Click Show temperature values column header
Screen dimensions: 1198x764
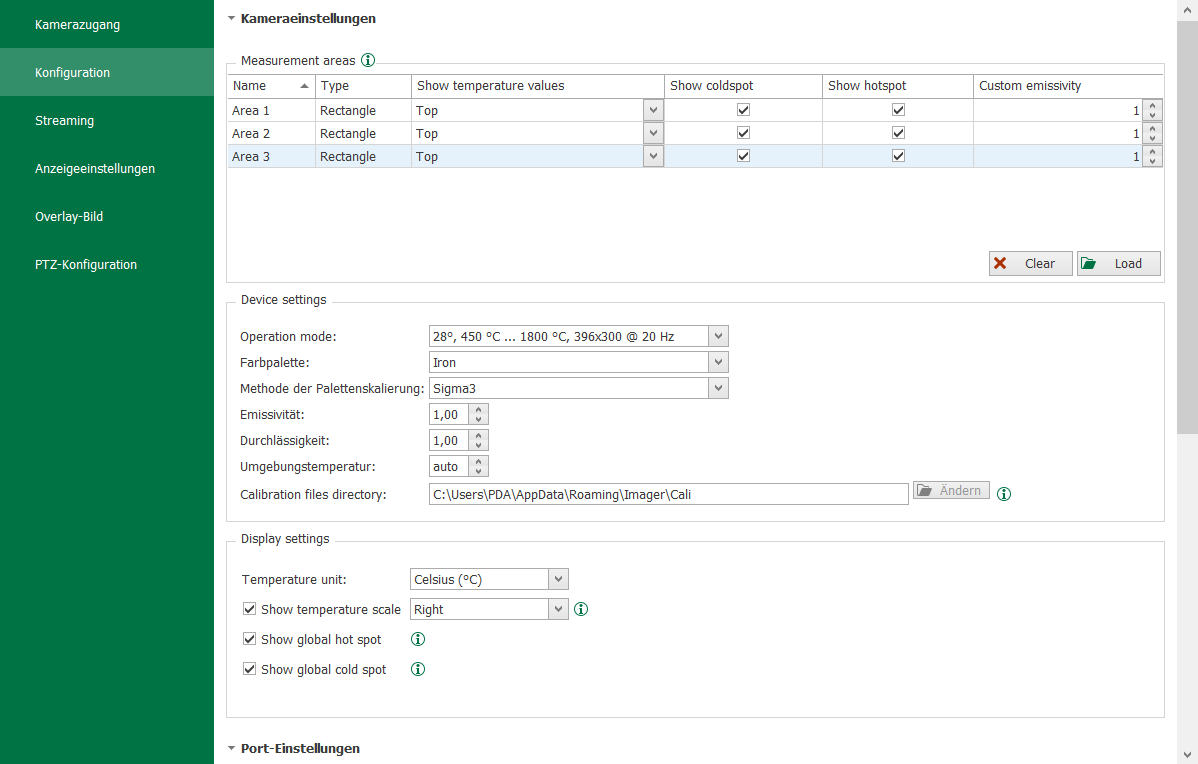pos(538,86)
